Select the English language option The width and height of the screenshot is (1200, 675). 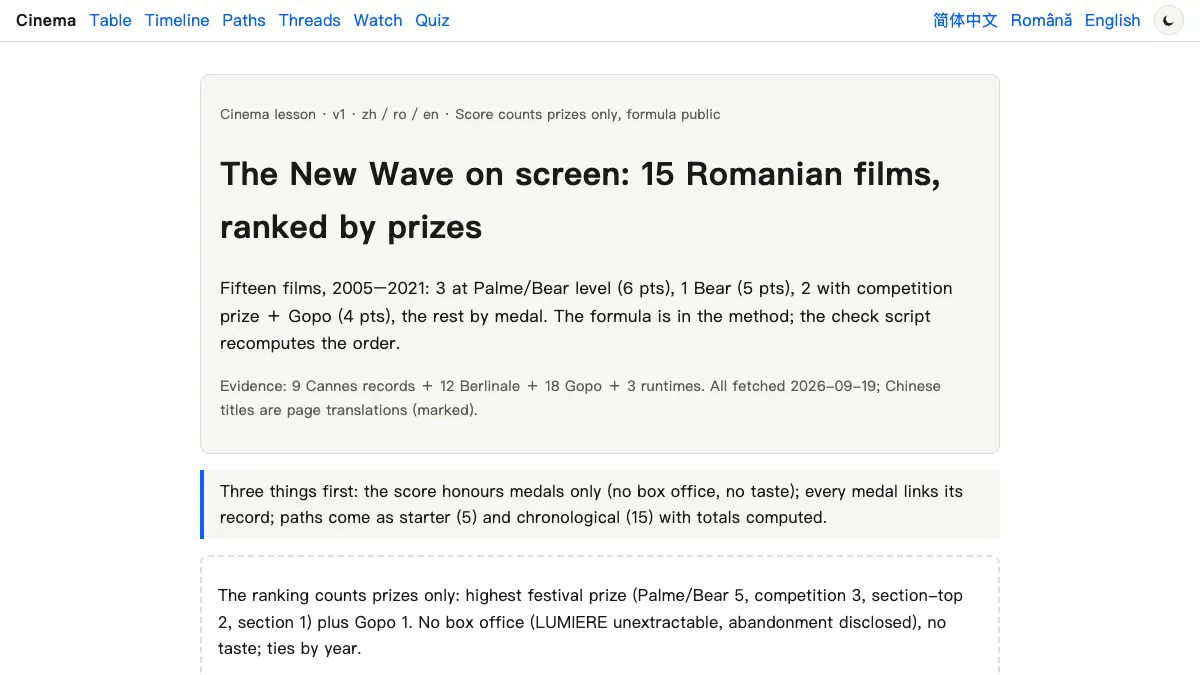click(1112, 20)
